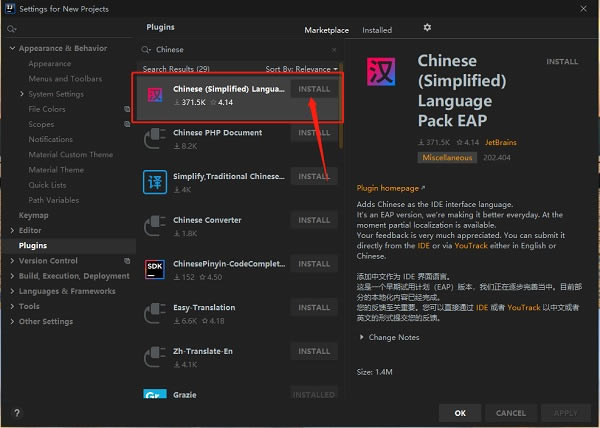Install ChinesePinyin-CodeCompletion plugin

pyautogui.click(x=314, y=264)
